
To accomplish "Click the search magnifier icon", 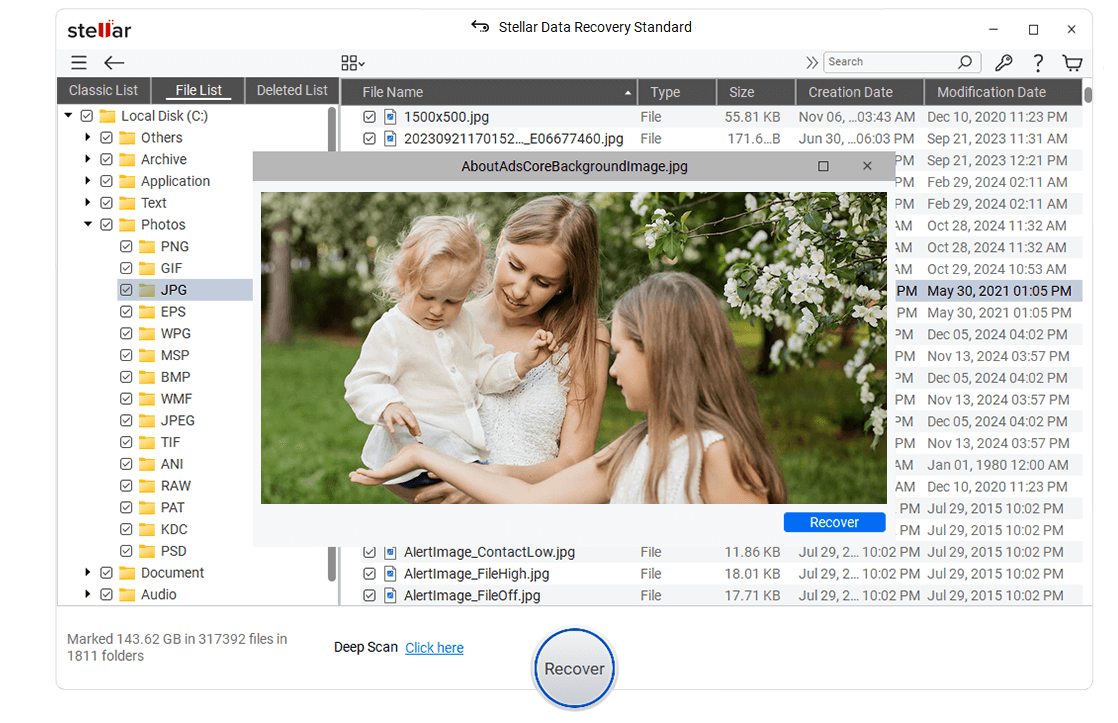I will [965, 61].
